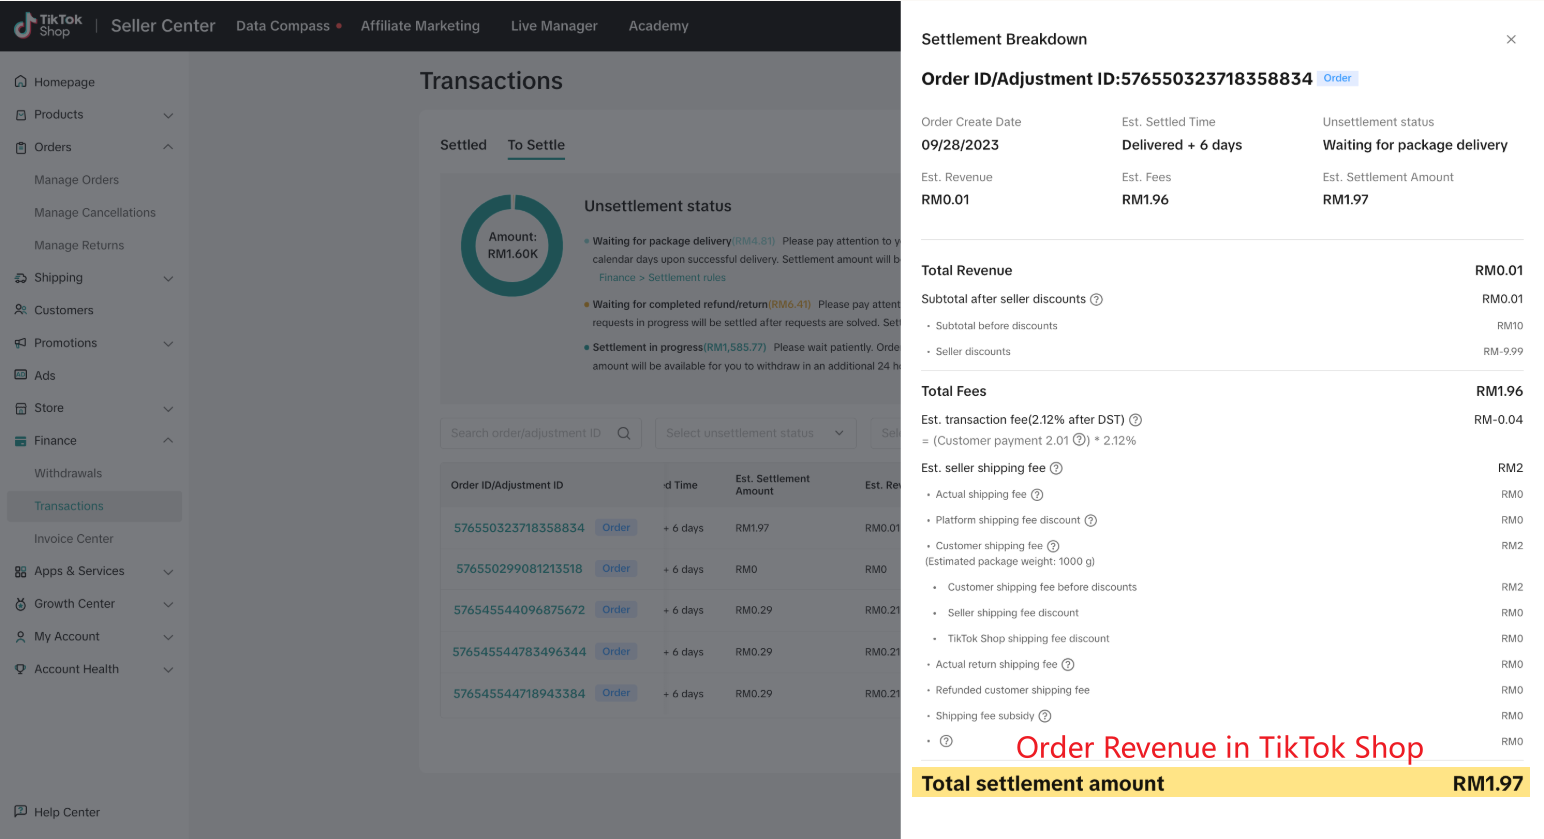Click the Seller Center title
Image resolution: width=1544 pixels, height=839 pixels.
[x=163, y=26]
